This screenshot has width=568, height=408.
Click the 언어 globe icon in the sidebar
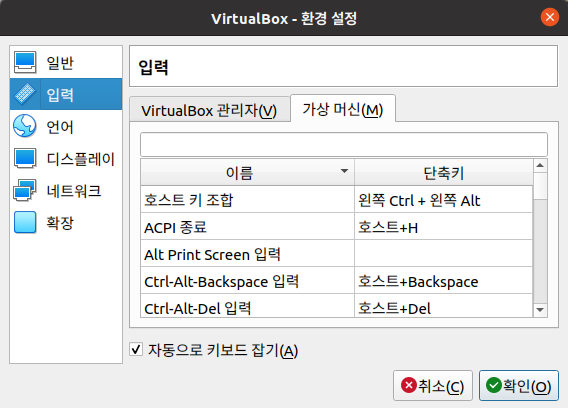tap(25, 126)
